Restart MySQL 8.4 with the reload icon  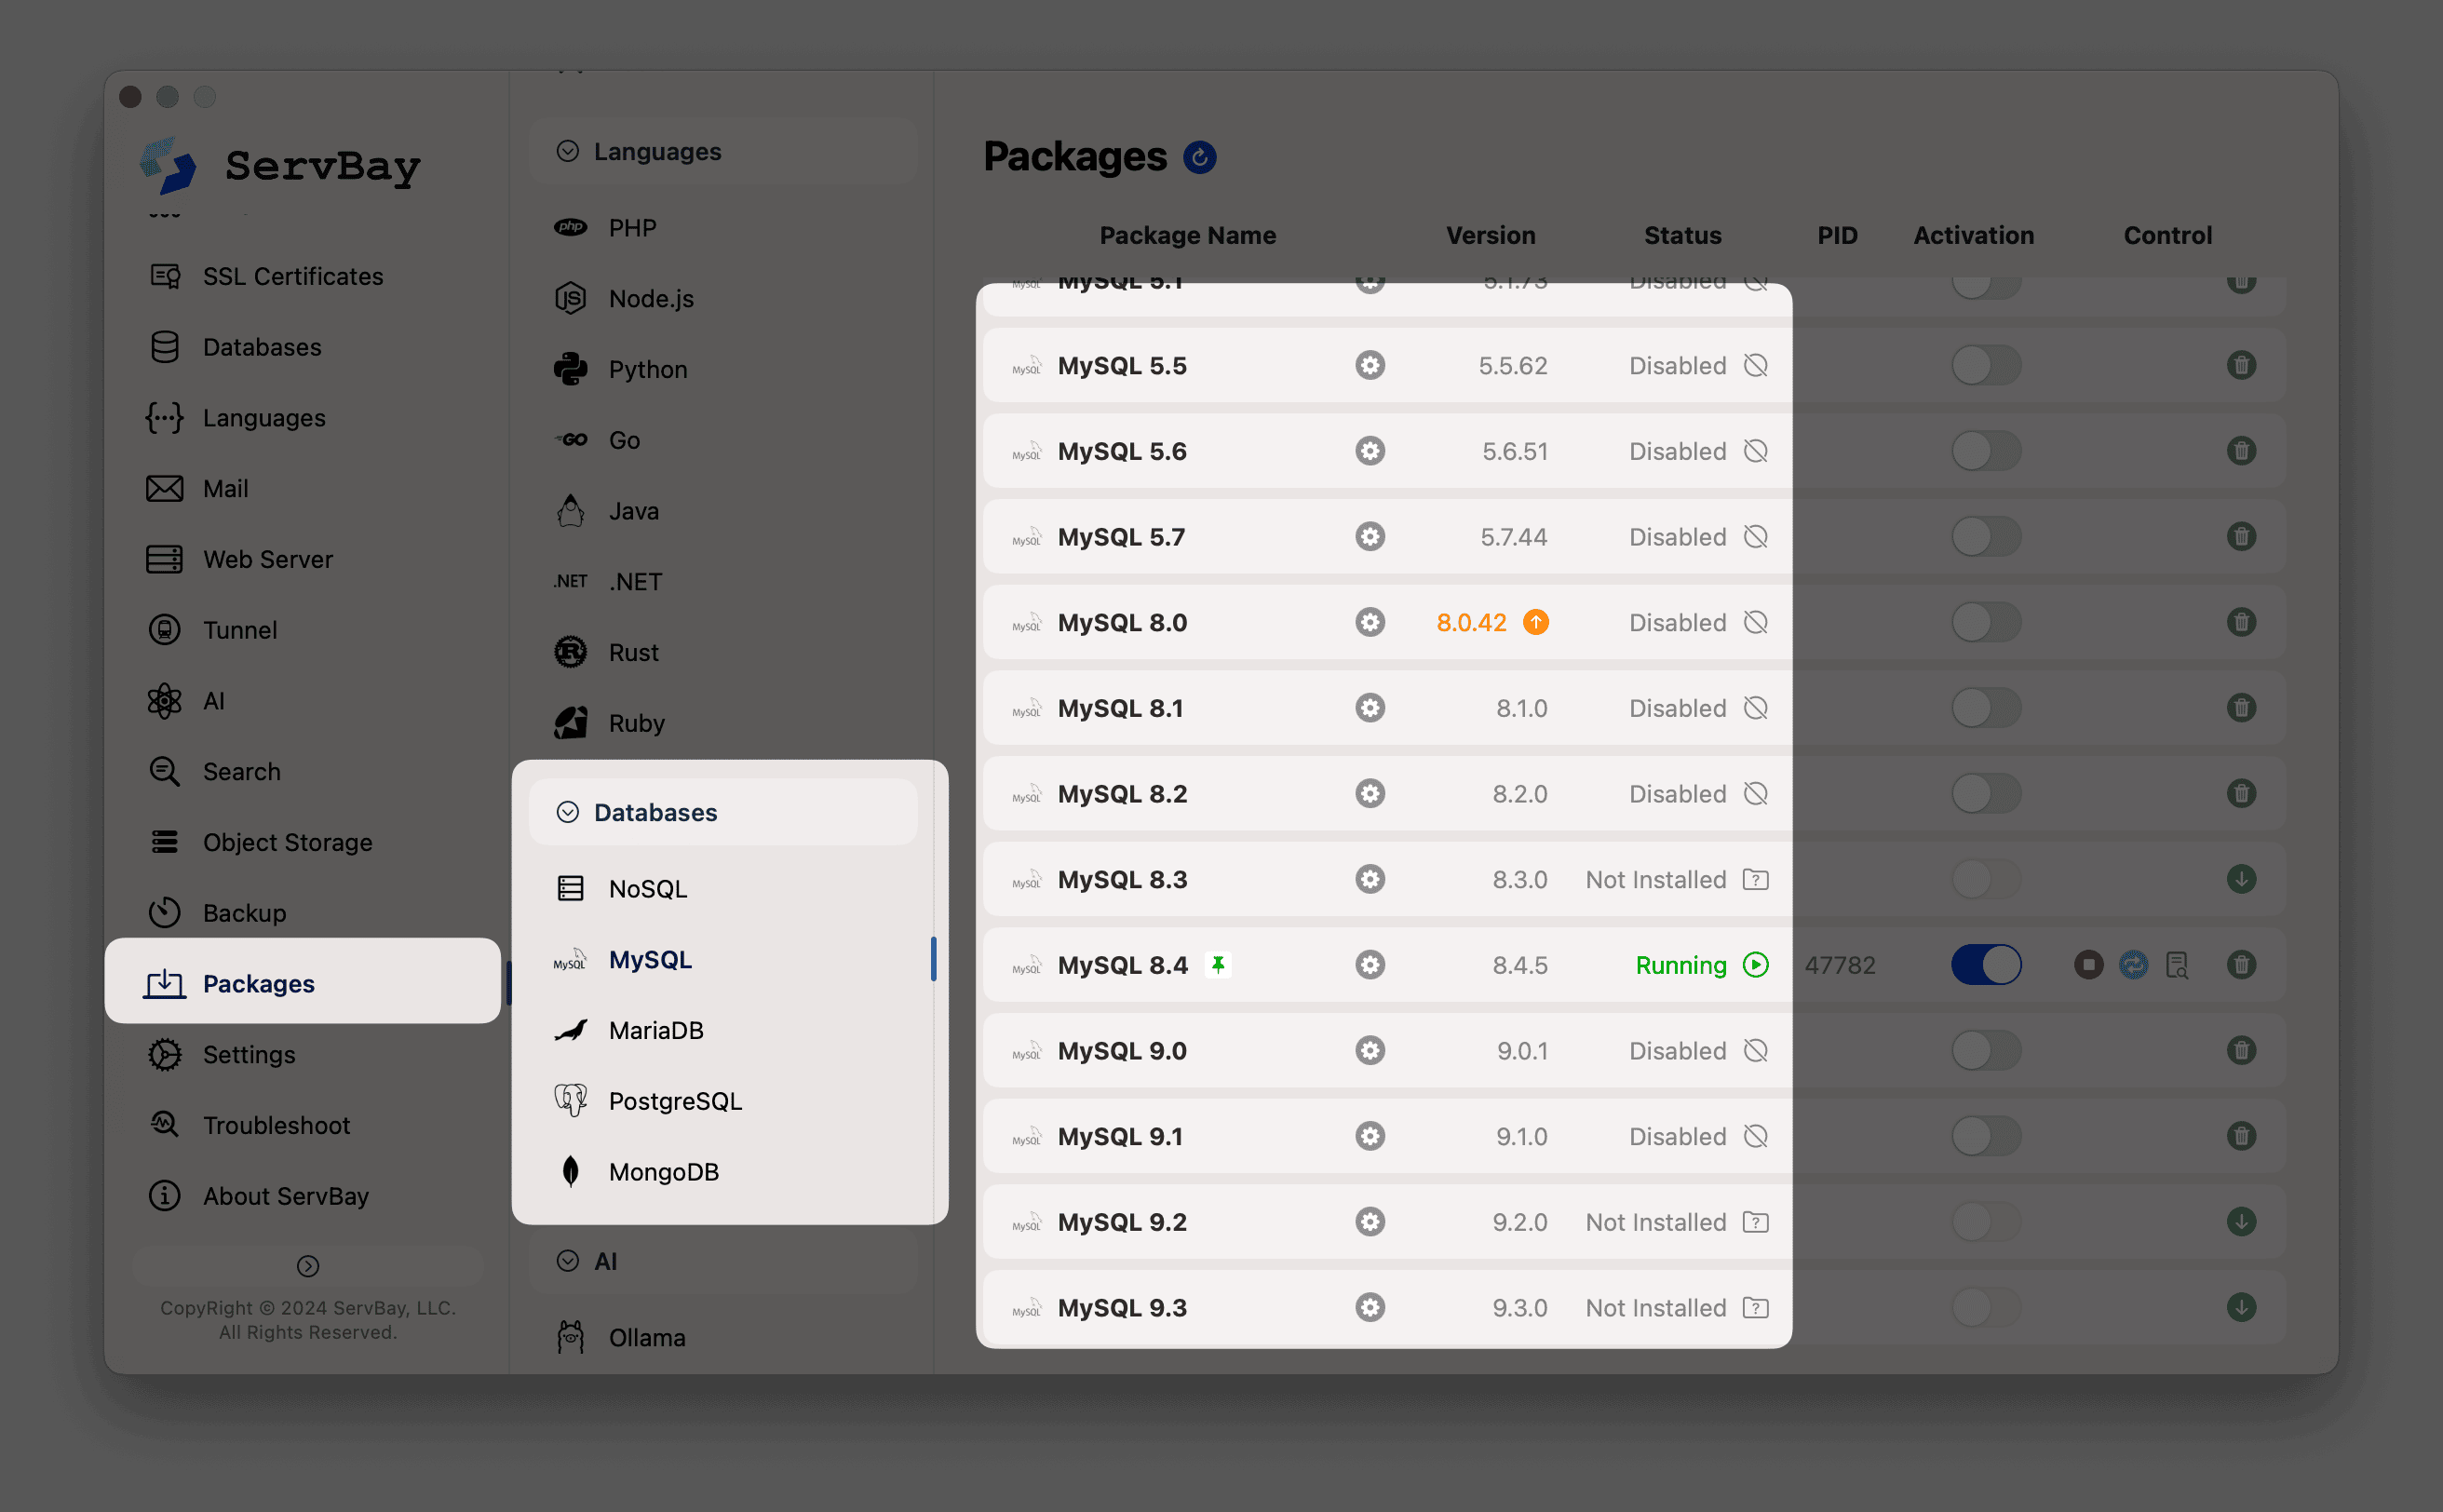point(2133,965)
